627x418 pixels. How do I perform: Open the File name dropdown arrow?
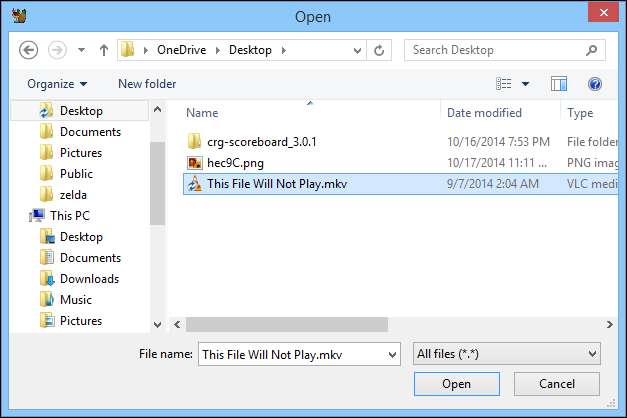tap(393, 354)
